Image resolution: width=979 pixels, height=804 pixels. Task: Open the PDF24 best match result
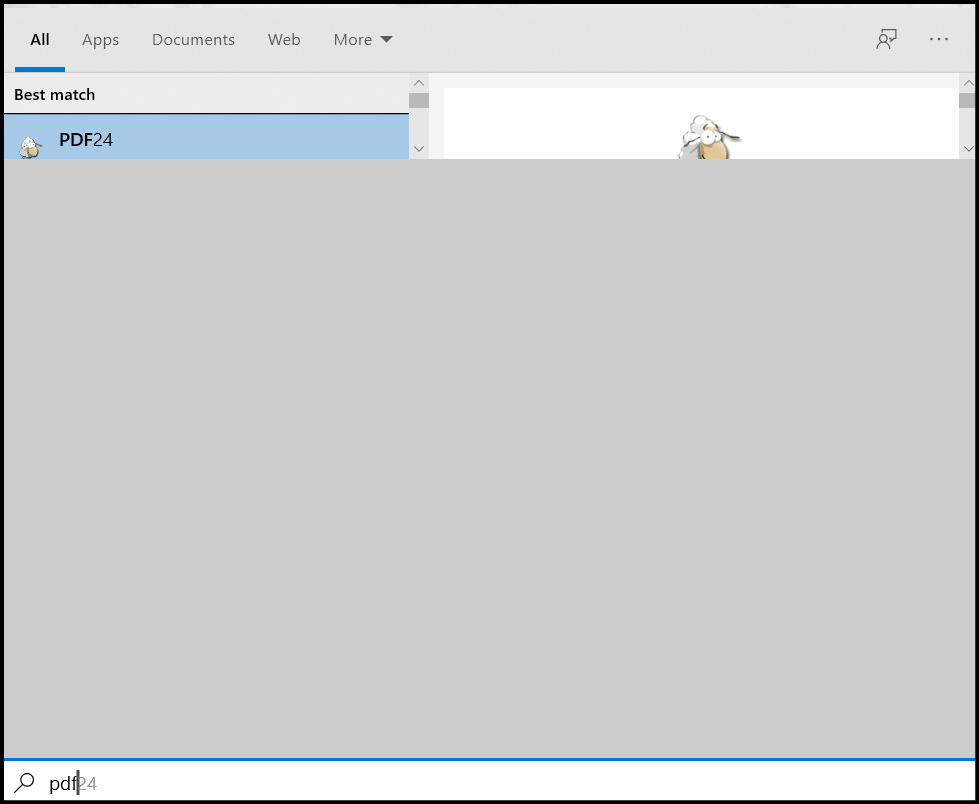(206, 137)
